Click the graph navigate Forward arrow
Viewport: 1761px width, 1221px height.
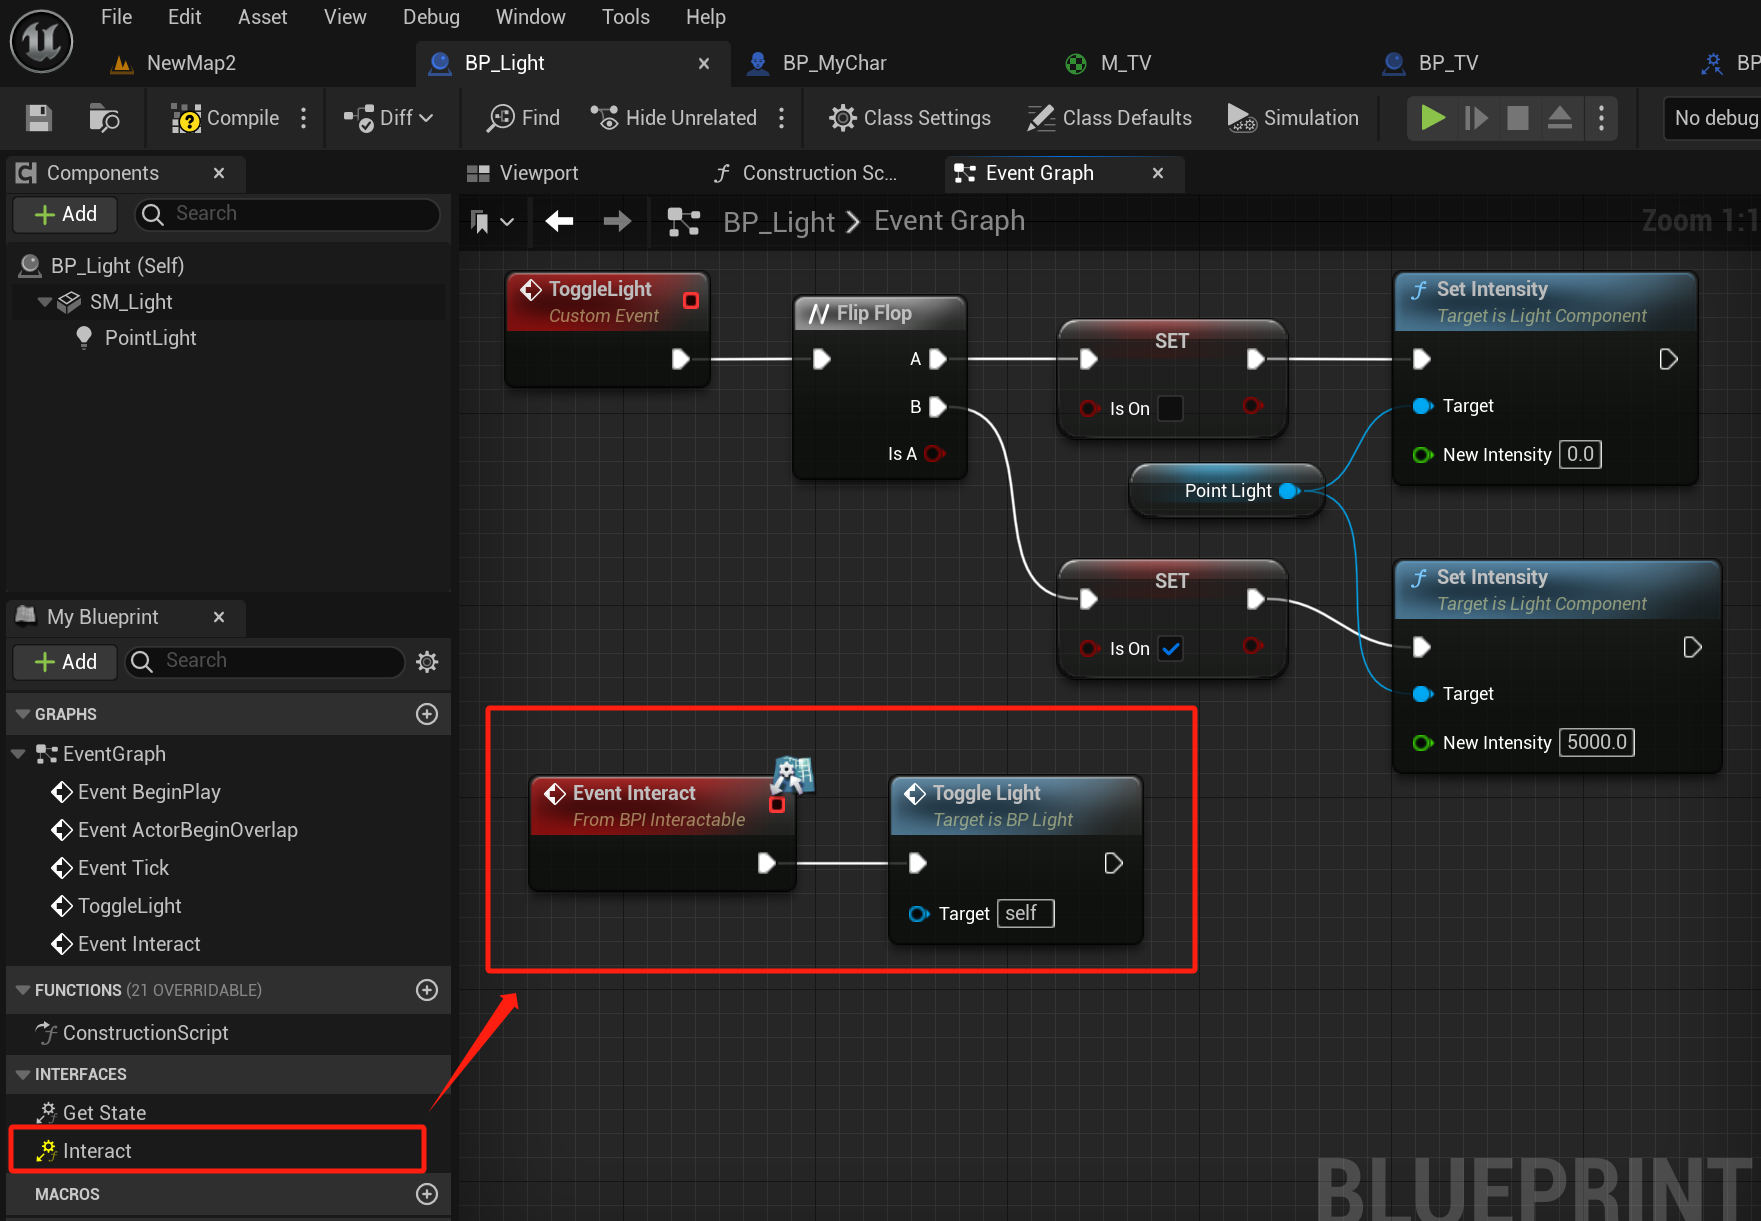coord(617,221)
